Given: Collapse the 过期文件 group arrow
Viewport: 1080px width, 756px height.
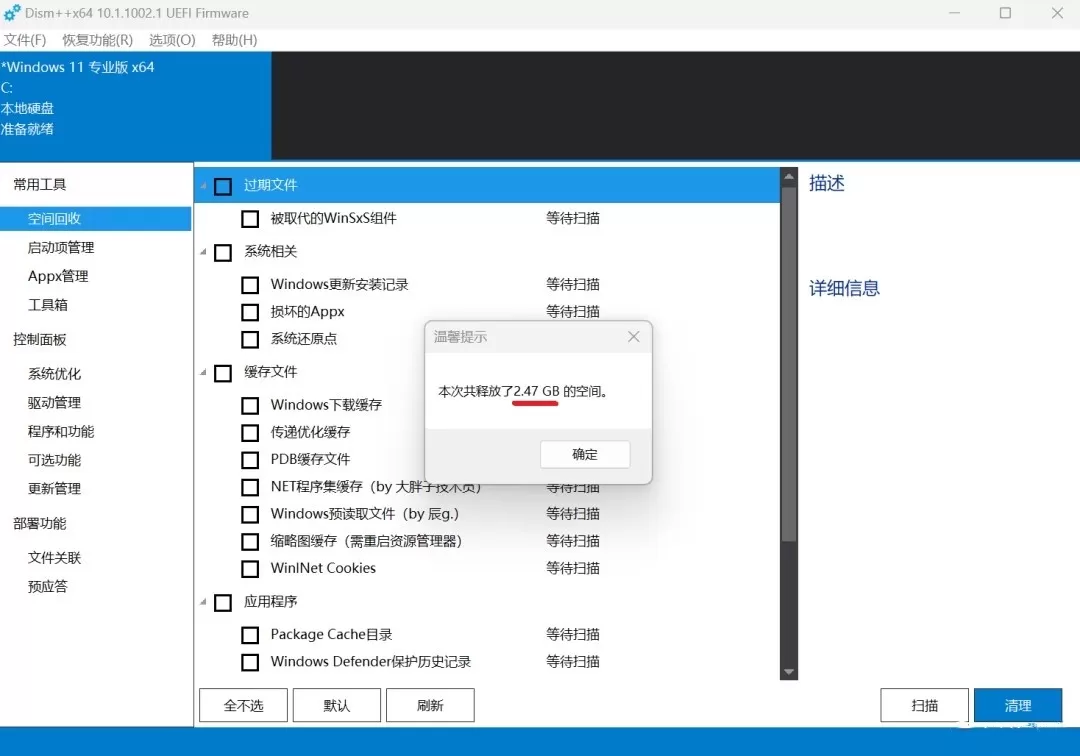Looking at the screenshot, I should 203,185.
